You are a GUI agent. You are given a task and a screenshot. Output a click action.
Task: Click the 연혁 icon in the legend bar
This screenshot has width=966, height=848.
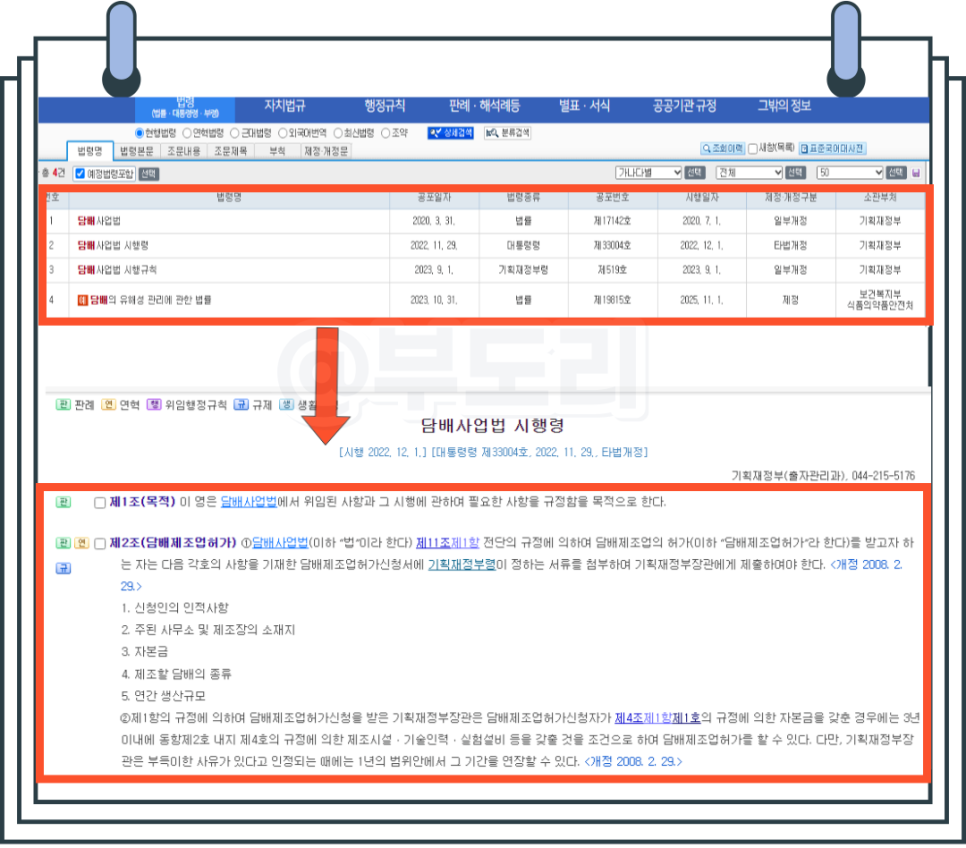tap(108, 404)
